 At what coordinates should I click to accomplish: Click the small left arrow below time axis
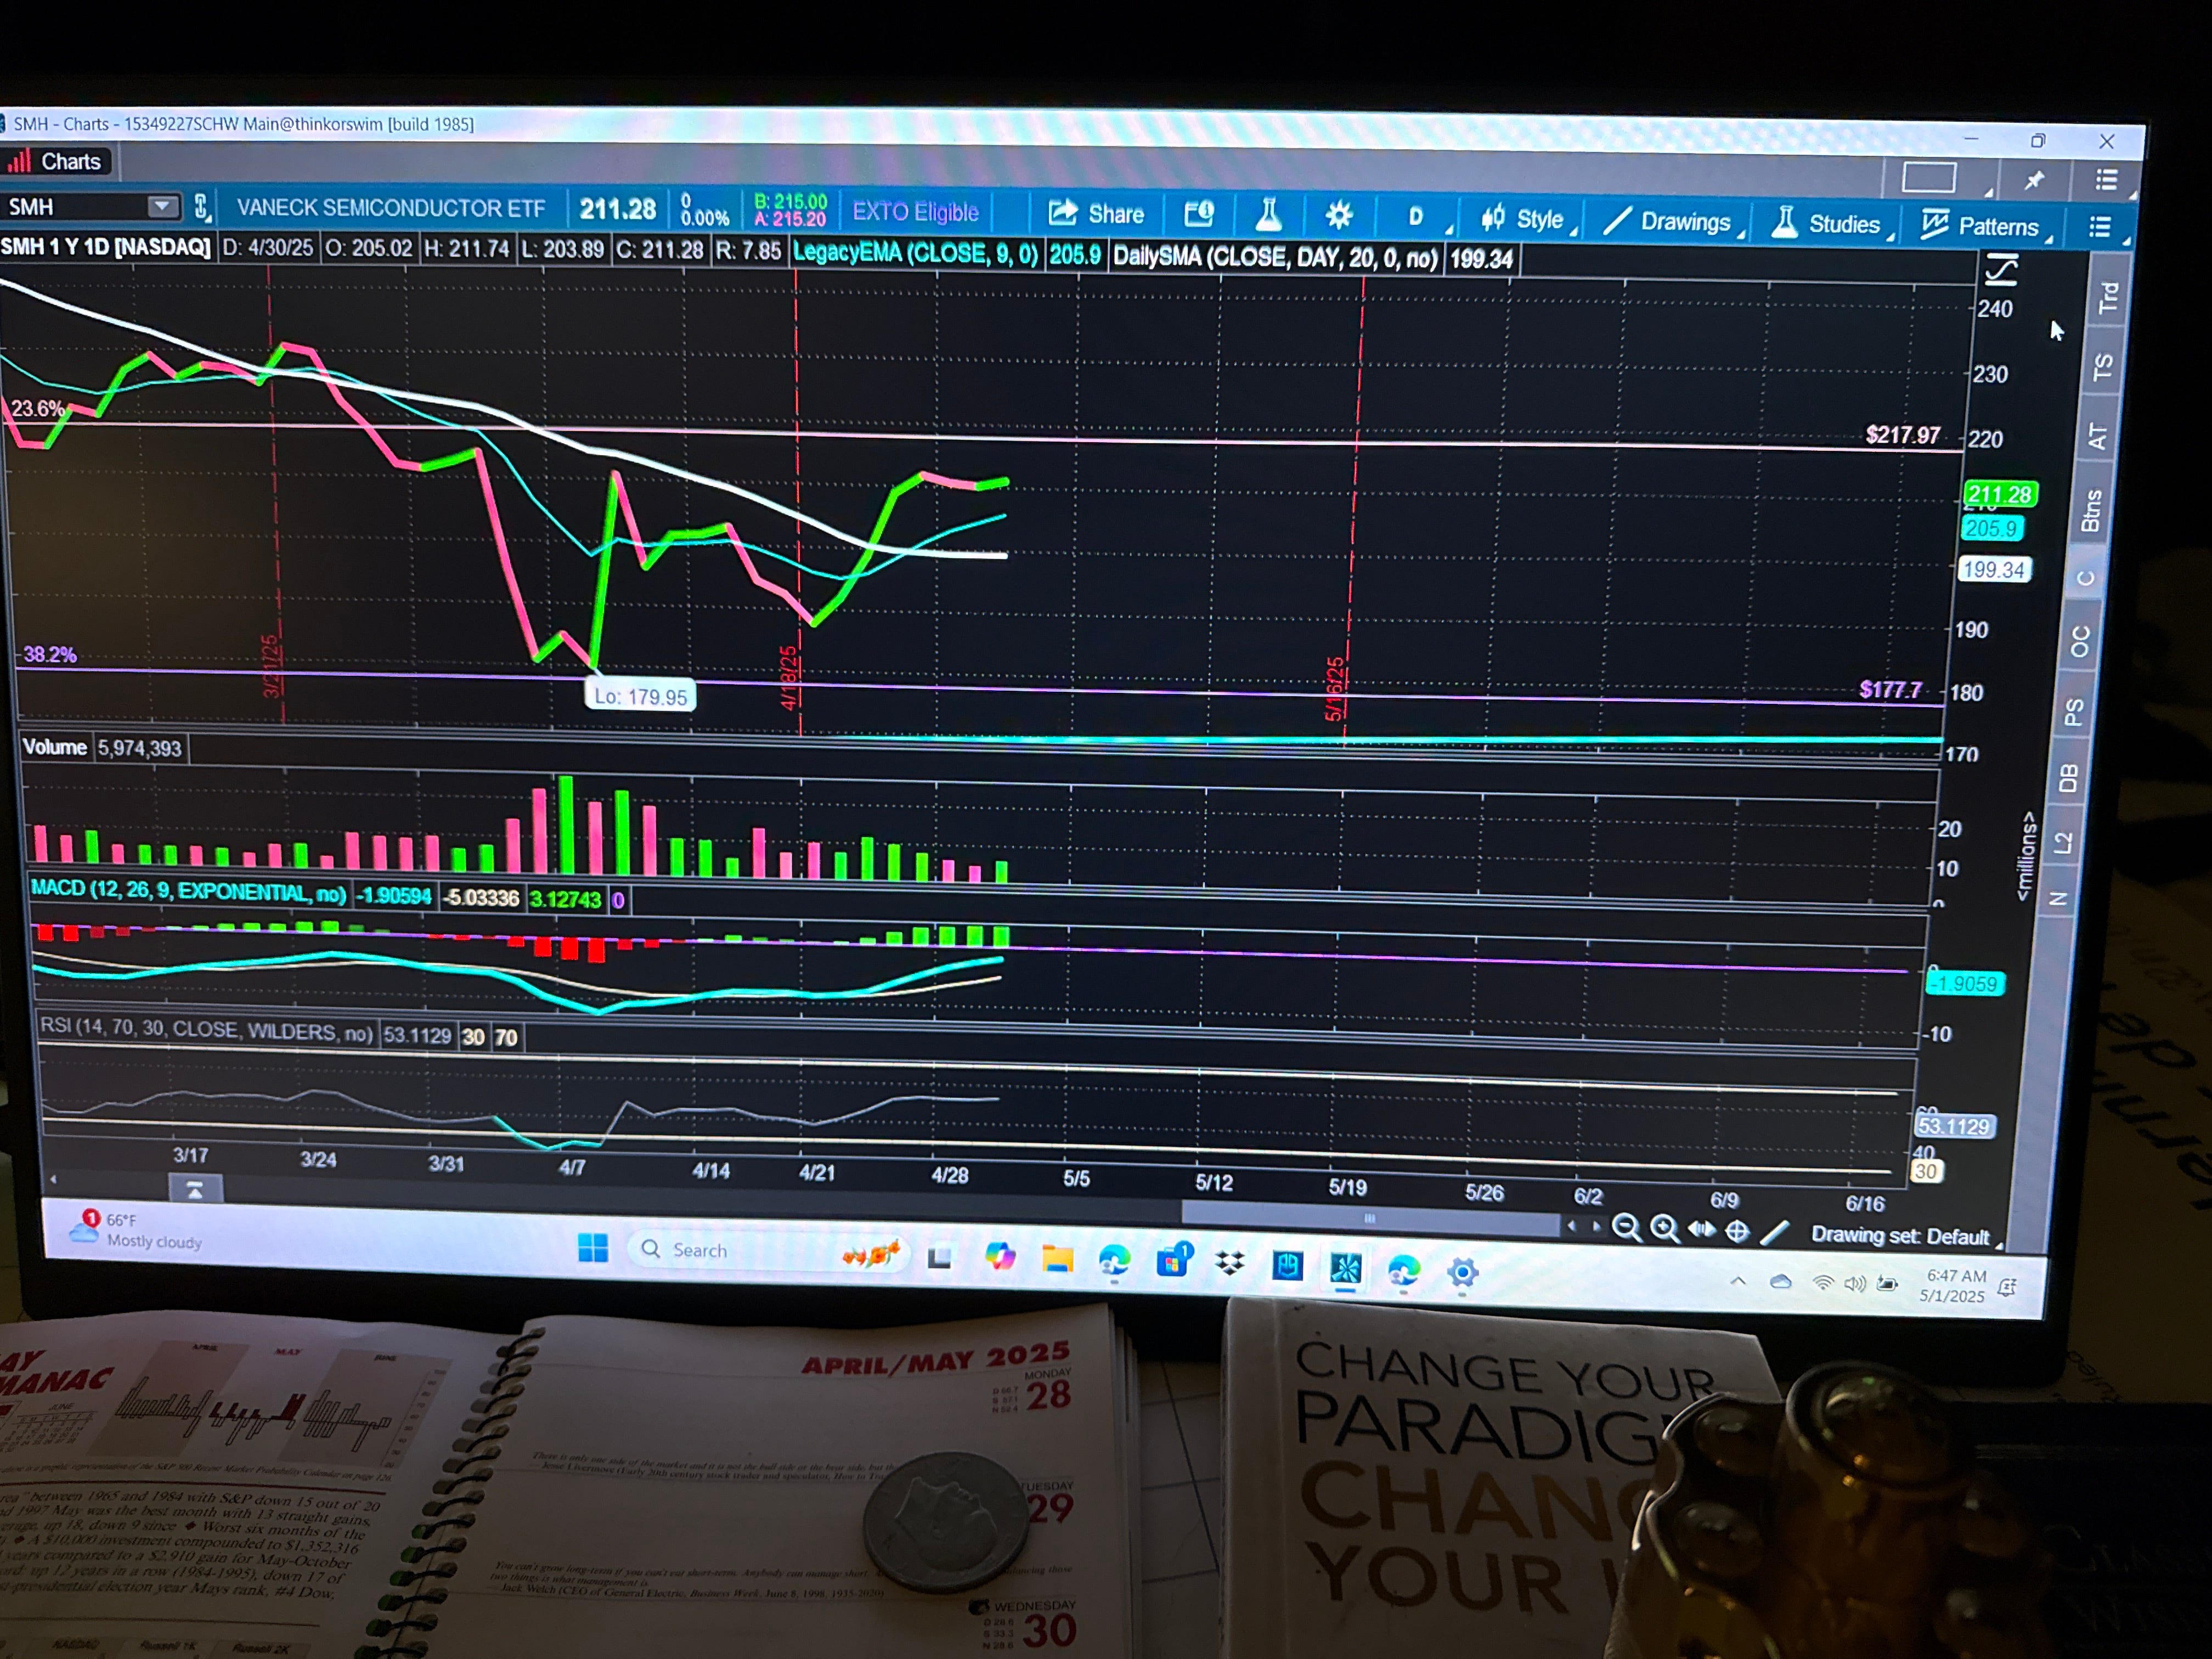[x=54, y=1180]
